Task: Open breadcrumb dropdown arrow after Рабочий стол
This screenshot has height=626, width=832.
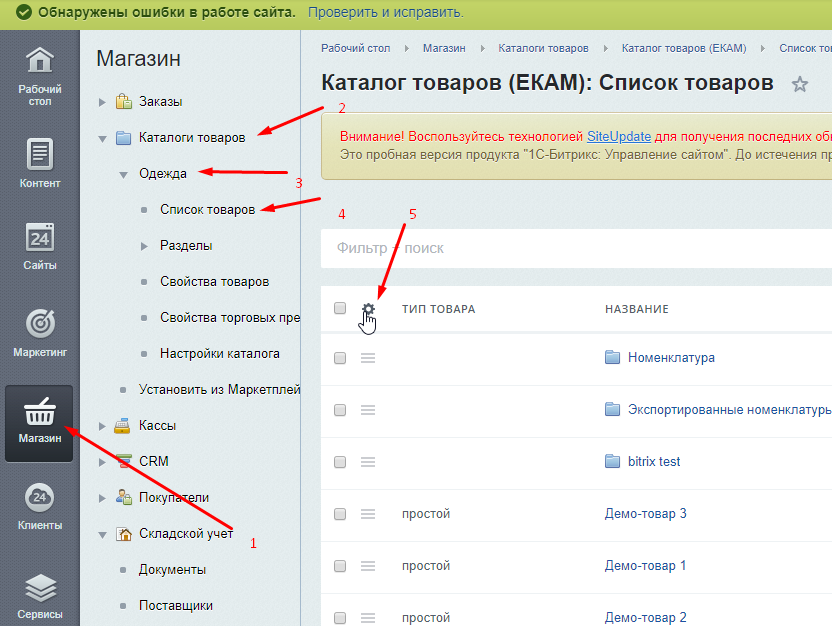Action: (x=406, y=48)
